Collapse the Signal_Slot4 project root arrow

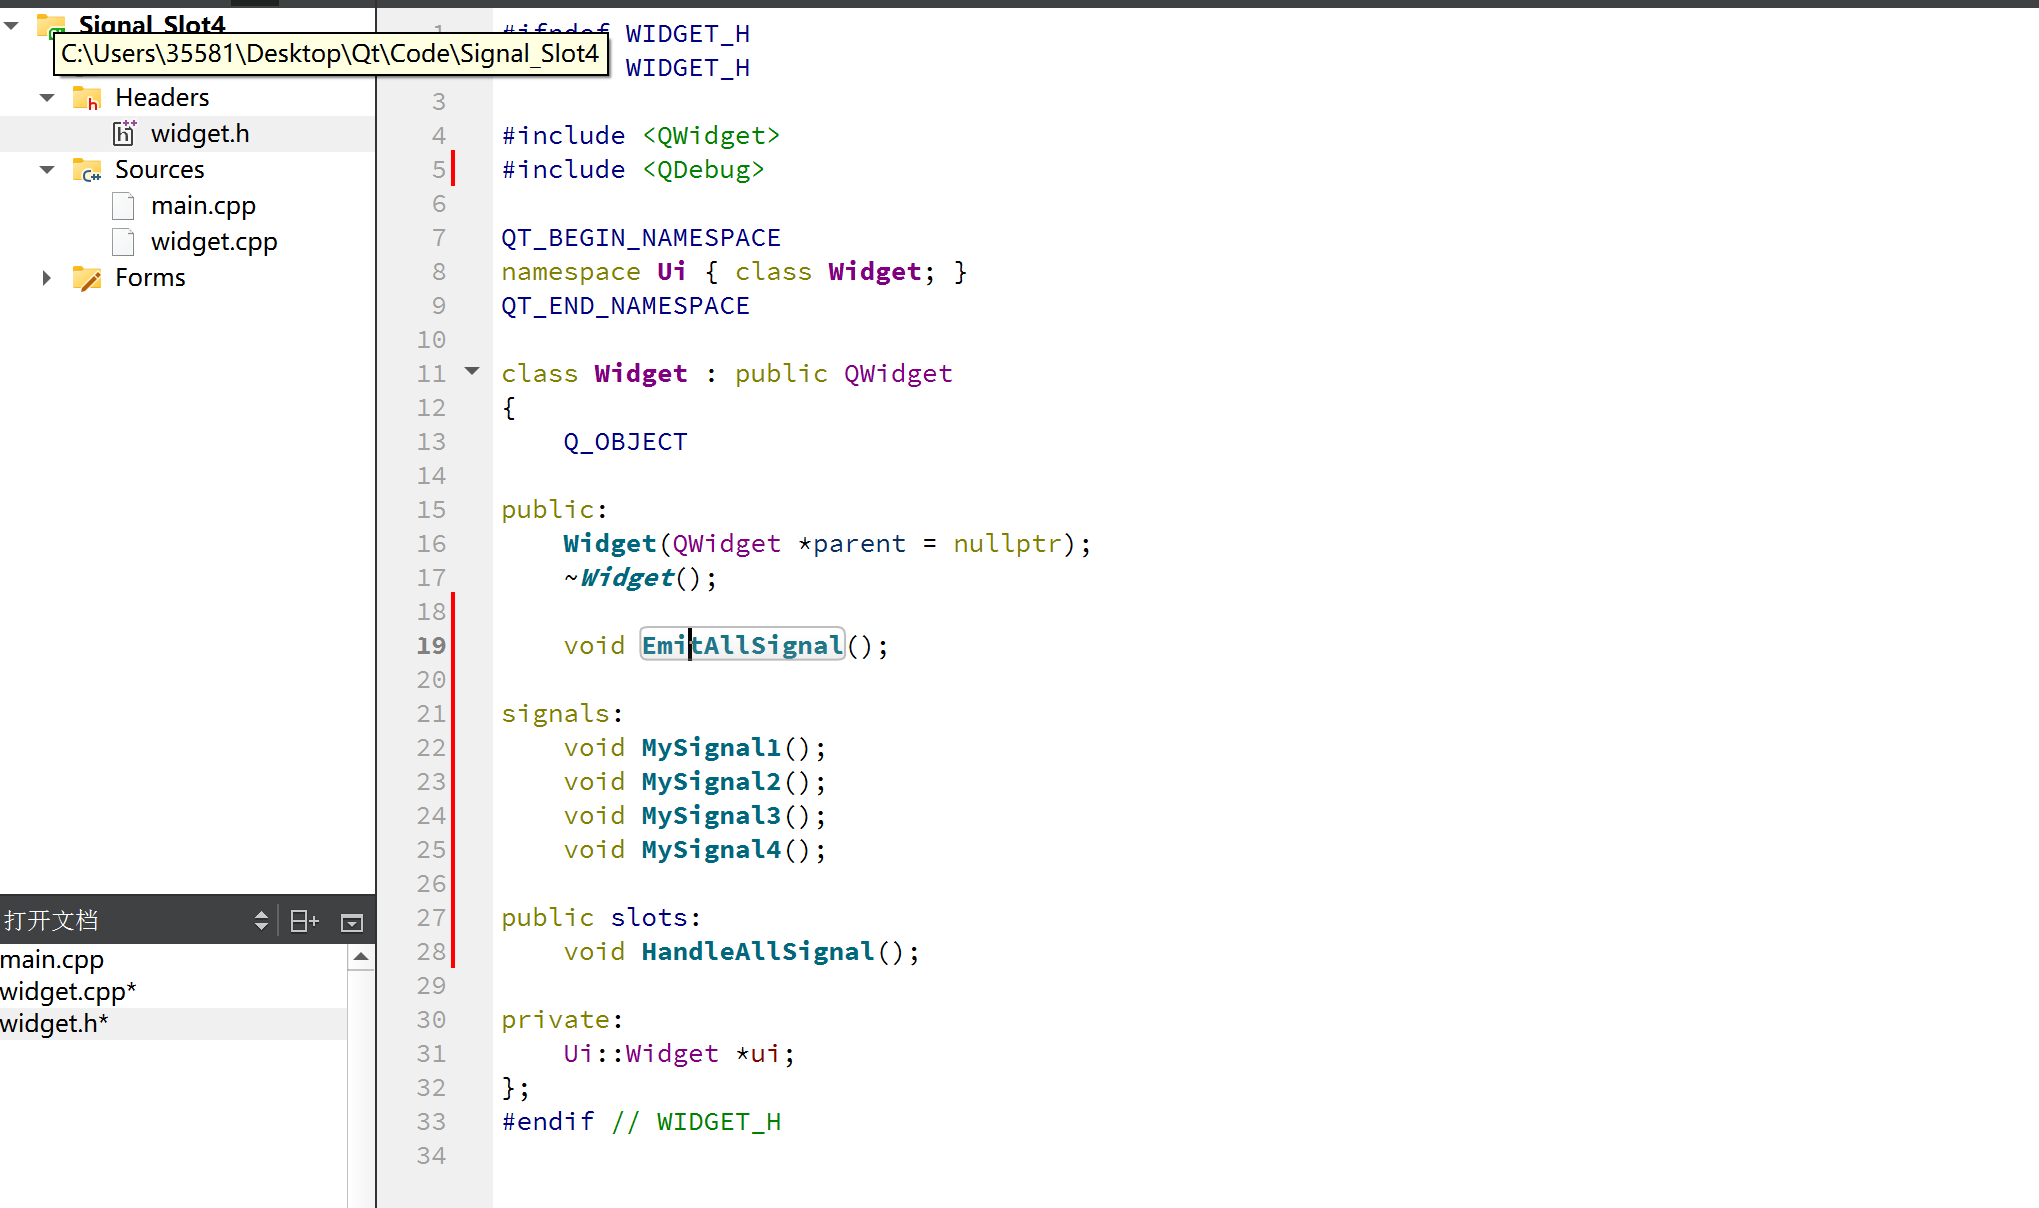tap(12, 25)
